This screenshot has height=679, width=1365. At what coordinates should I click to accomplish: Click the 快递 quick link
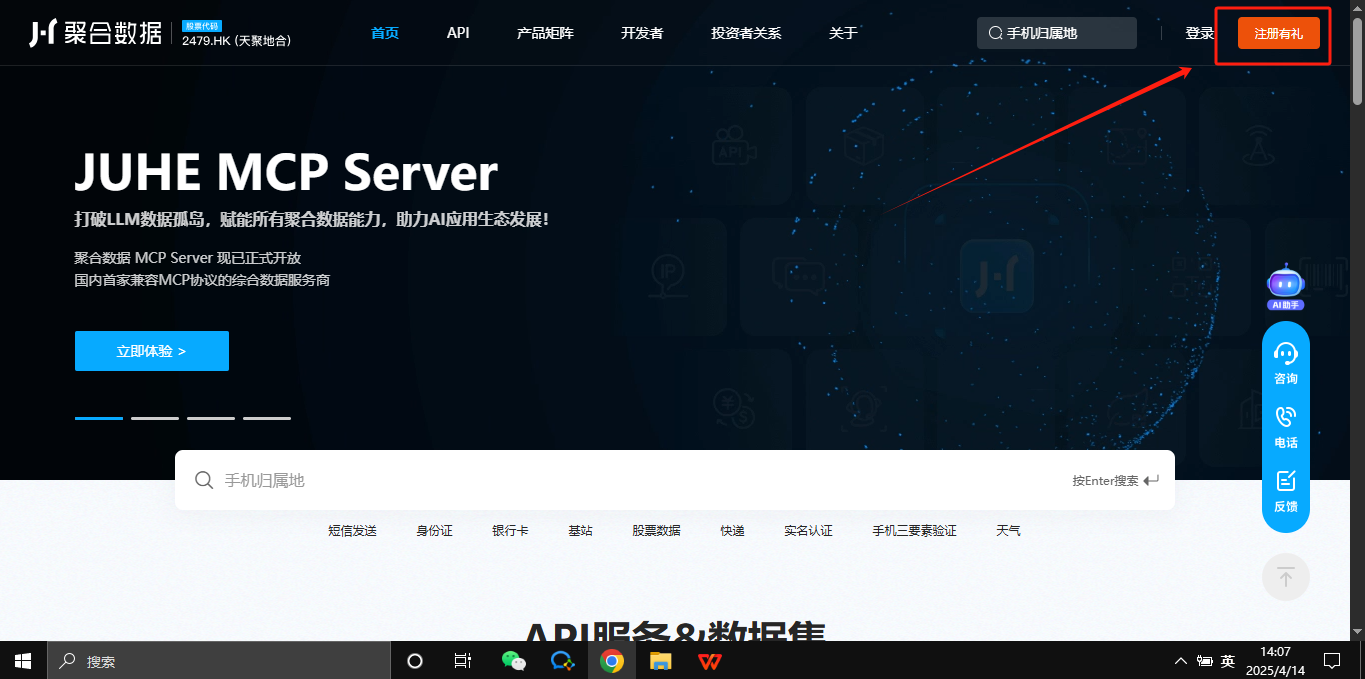[732, 531]
